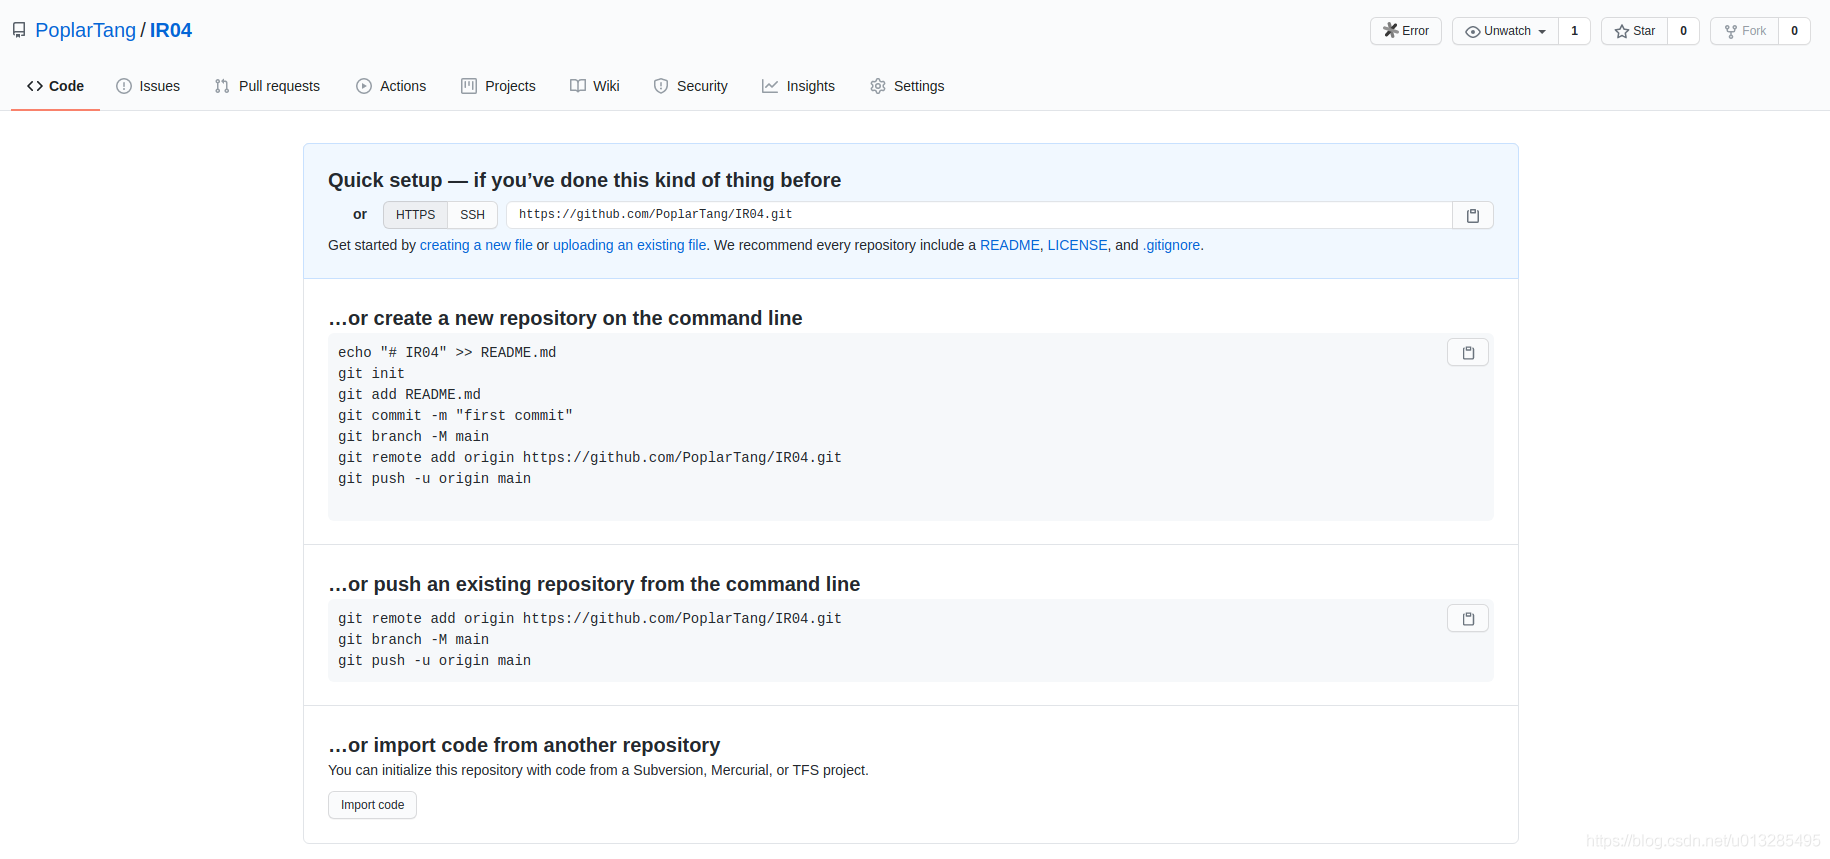Screen dimensions: 1830x859
Task: View the forks count next to Fork
Action: click(1794, 31)
